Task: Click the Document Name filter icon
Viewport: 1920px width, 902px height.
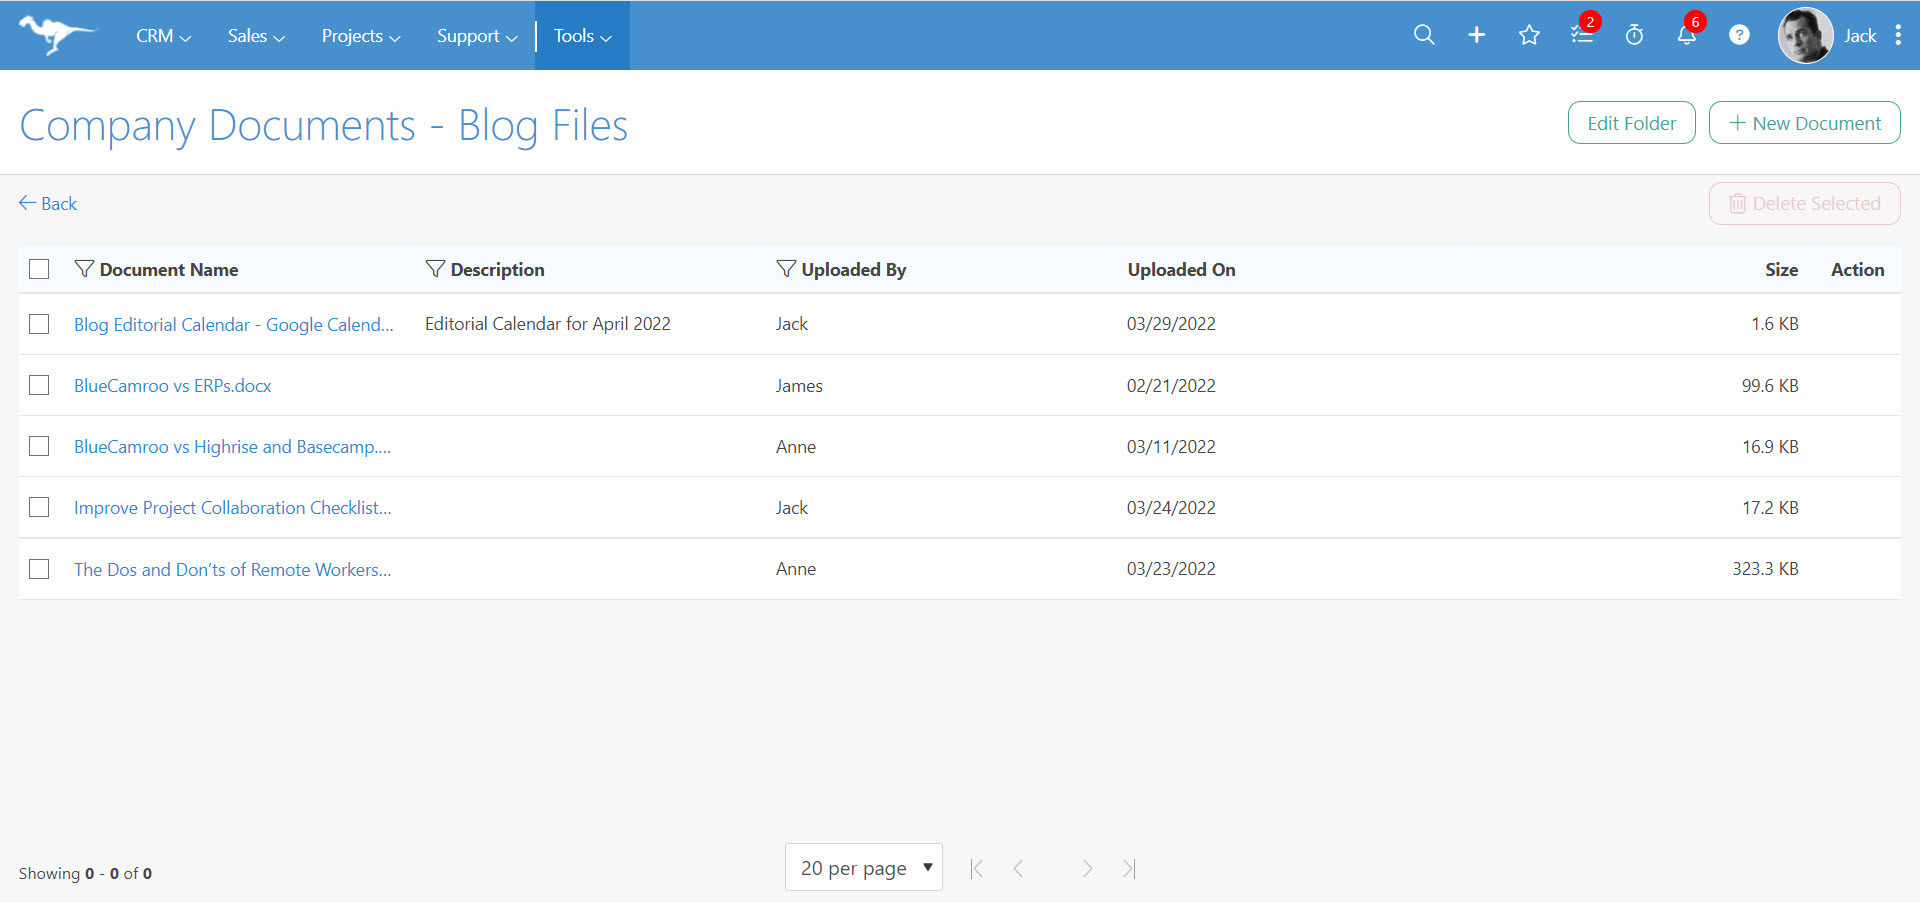Action: click(x=84, y=269)
